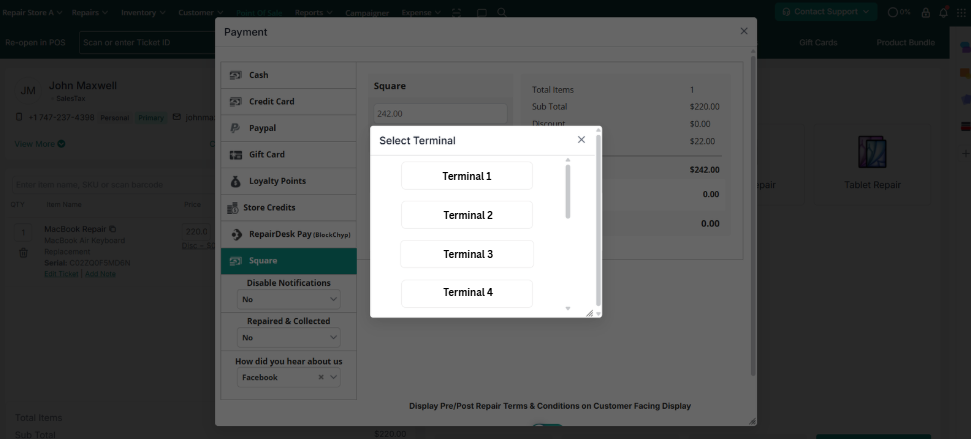Viewport: 971px width, 439px height.
Task: Close the Payment dialog
Action: point(744,31)
